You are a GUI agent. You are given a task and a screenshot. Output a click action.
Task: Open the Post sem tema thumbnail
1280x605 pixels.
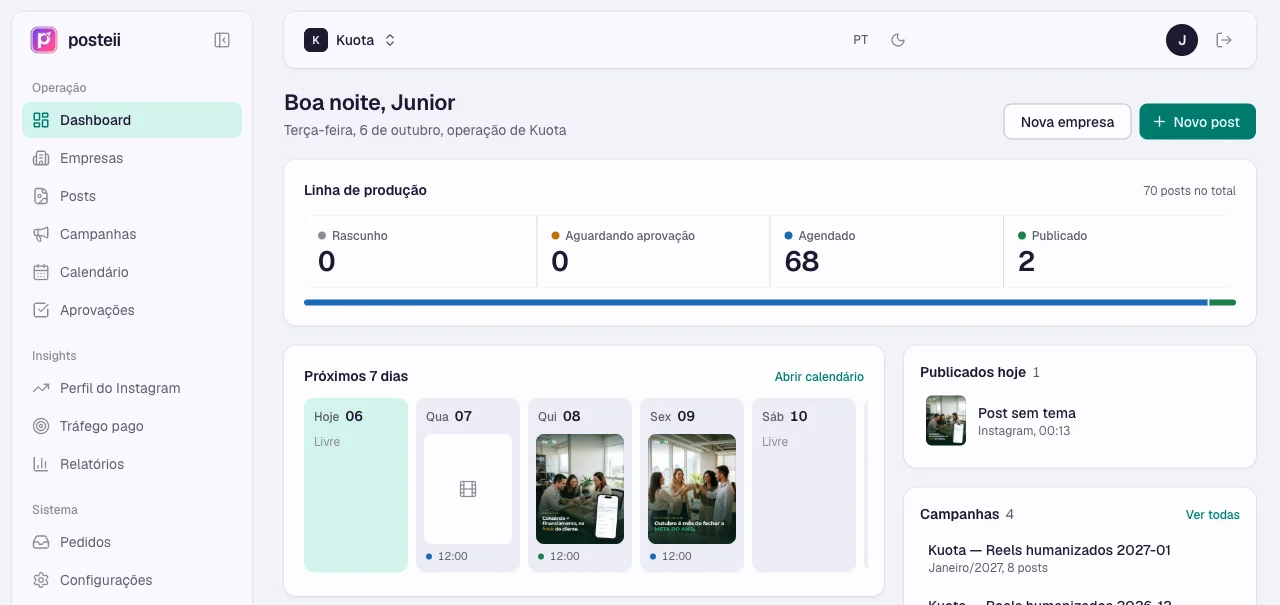coord(946,420)
